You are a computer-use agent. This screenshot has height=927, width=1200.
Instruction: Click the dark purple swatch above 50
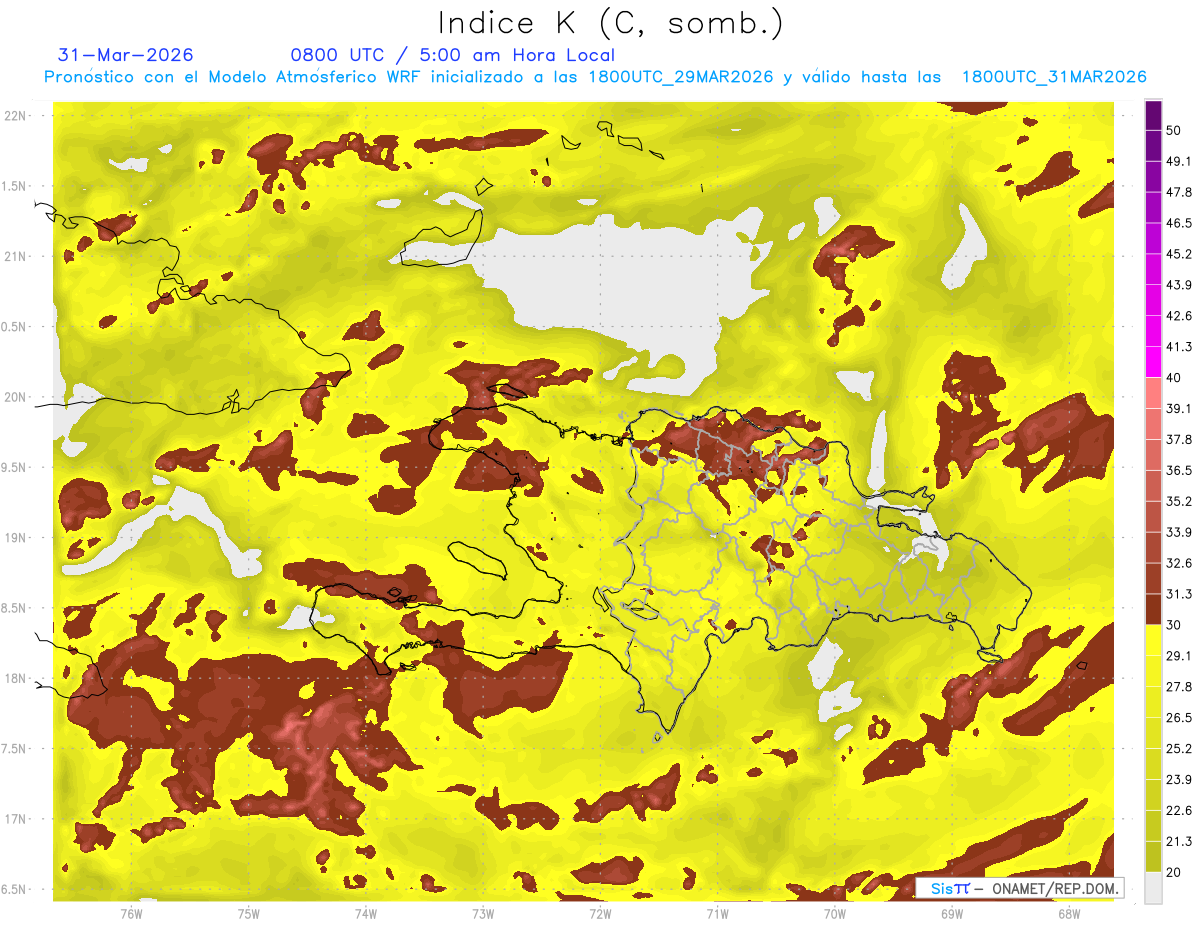click(x=1153, y=116)
